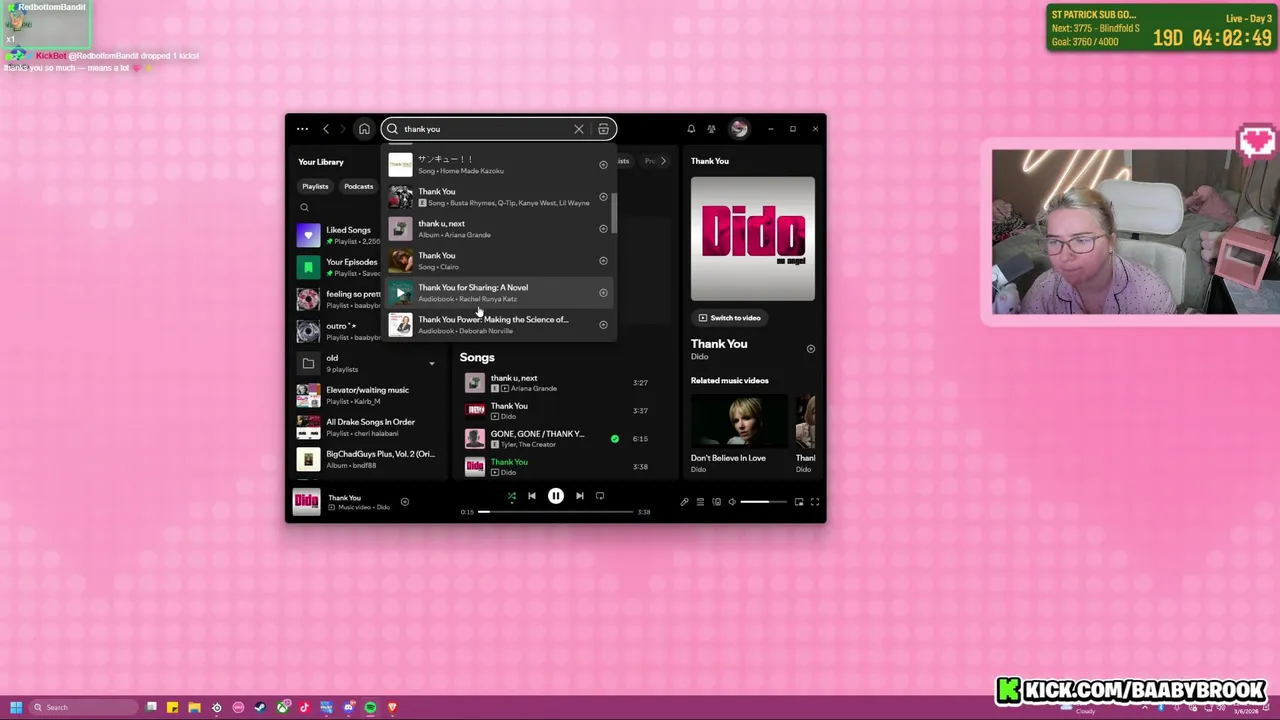1280x720 pixels.
Task: Open the lyrics microphone icon
Action: point(684,502)
